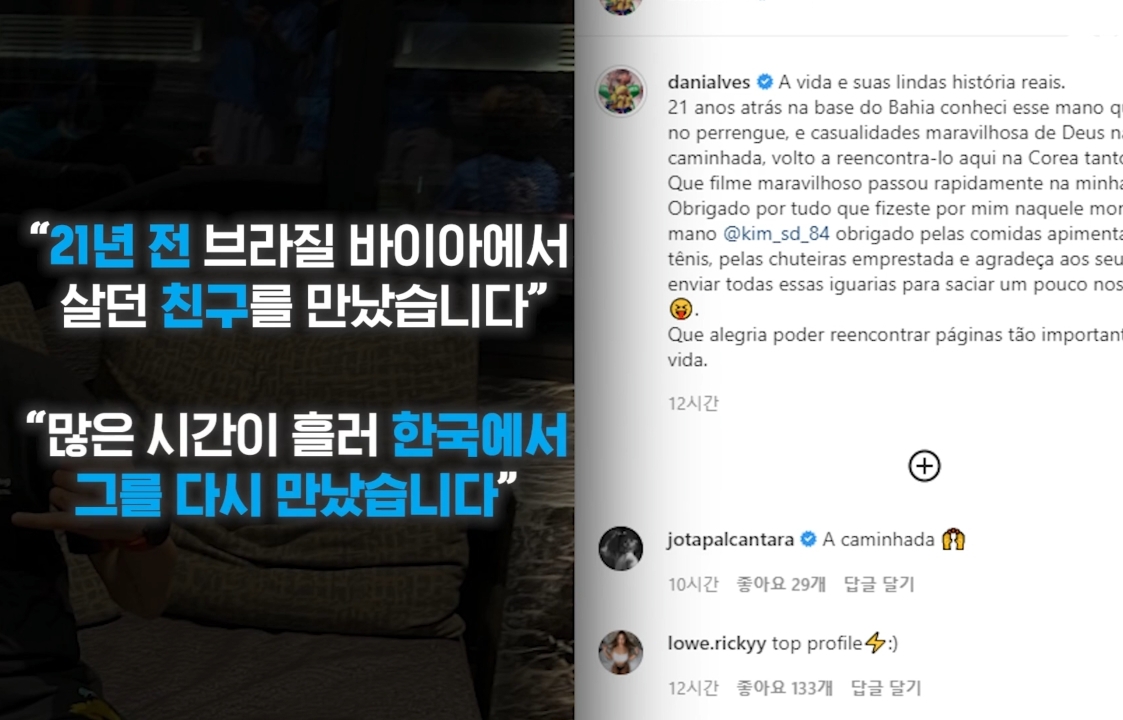Open the lowe.rickyy username link

pos(716,643)
